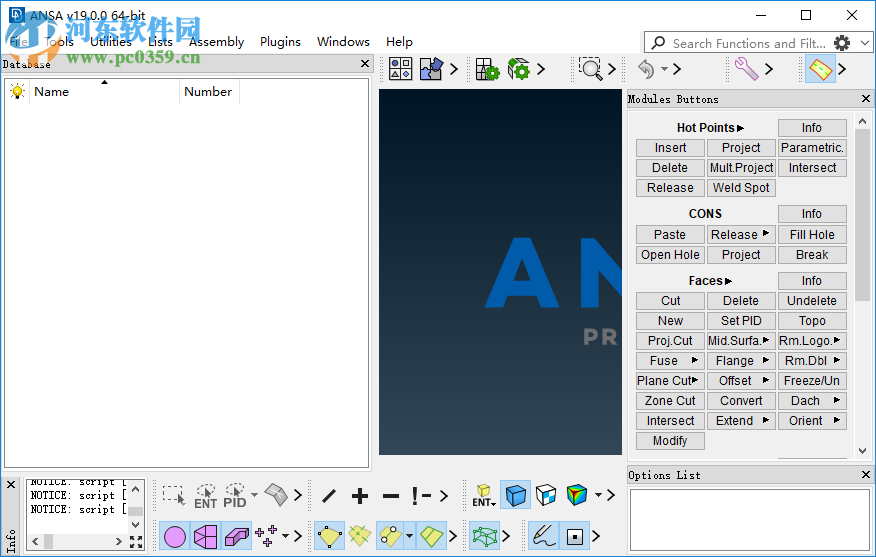Open the dropdown arrow next to Undo

664,69
